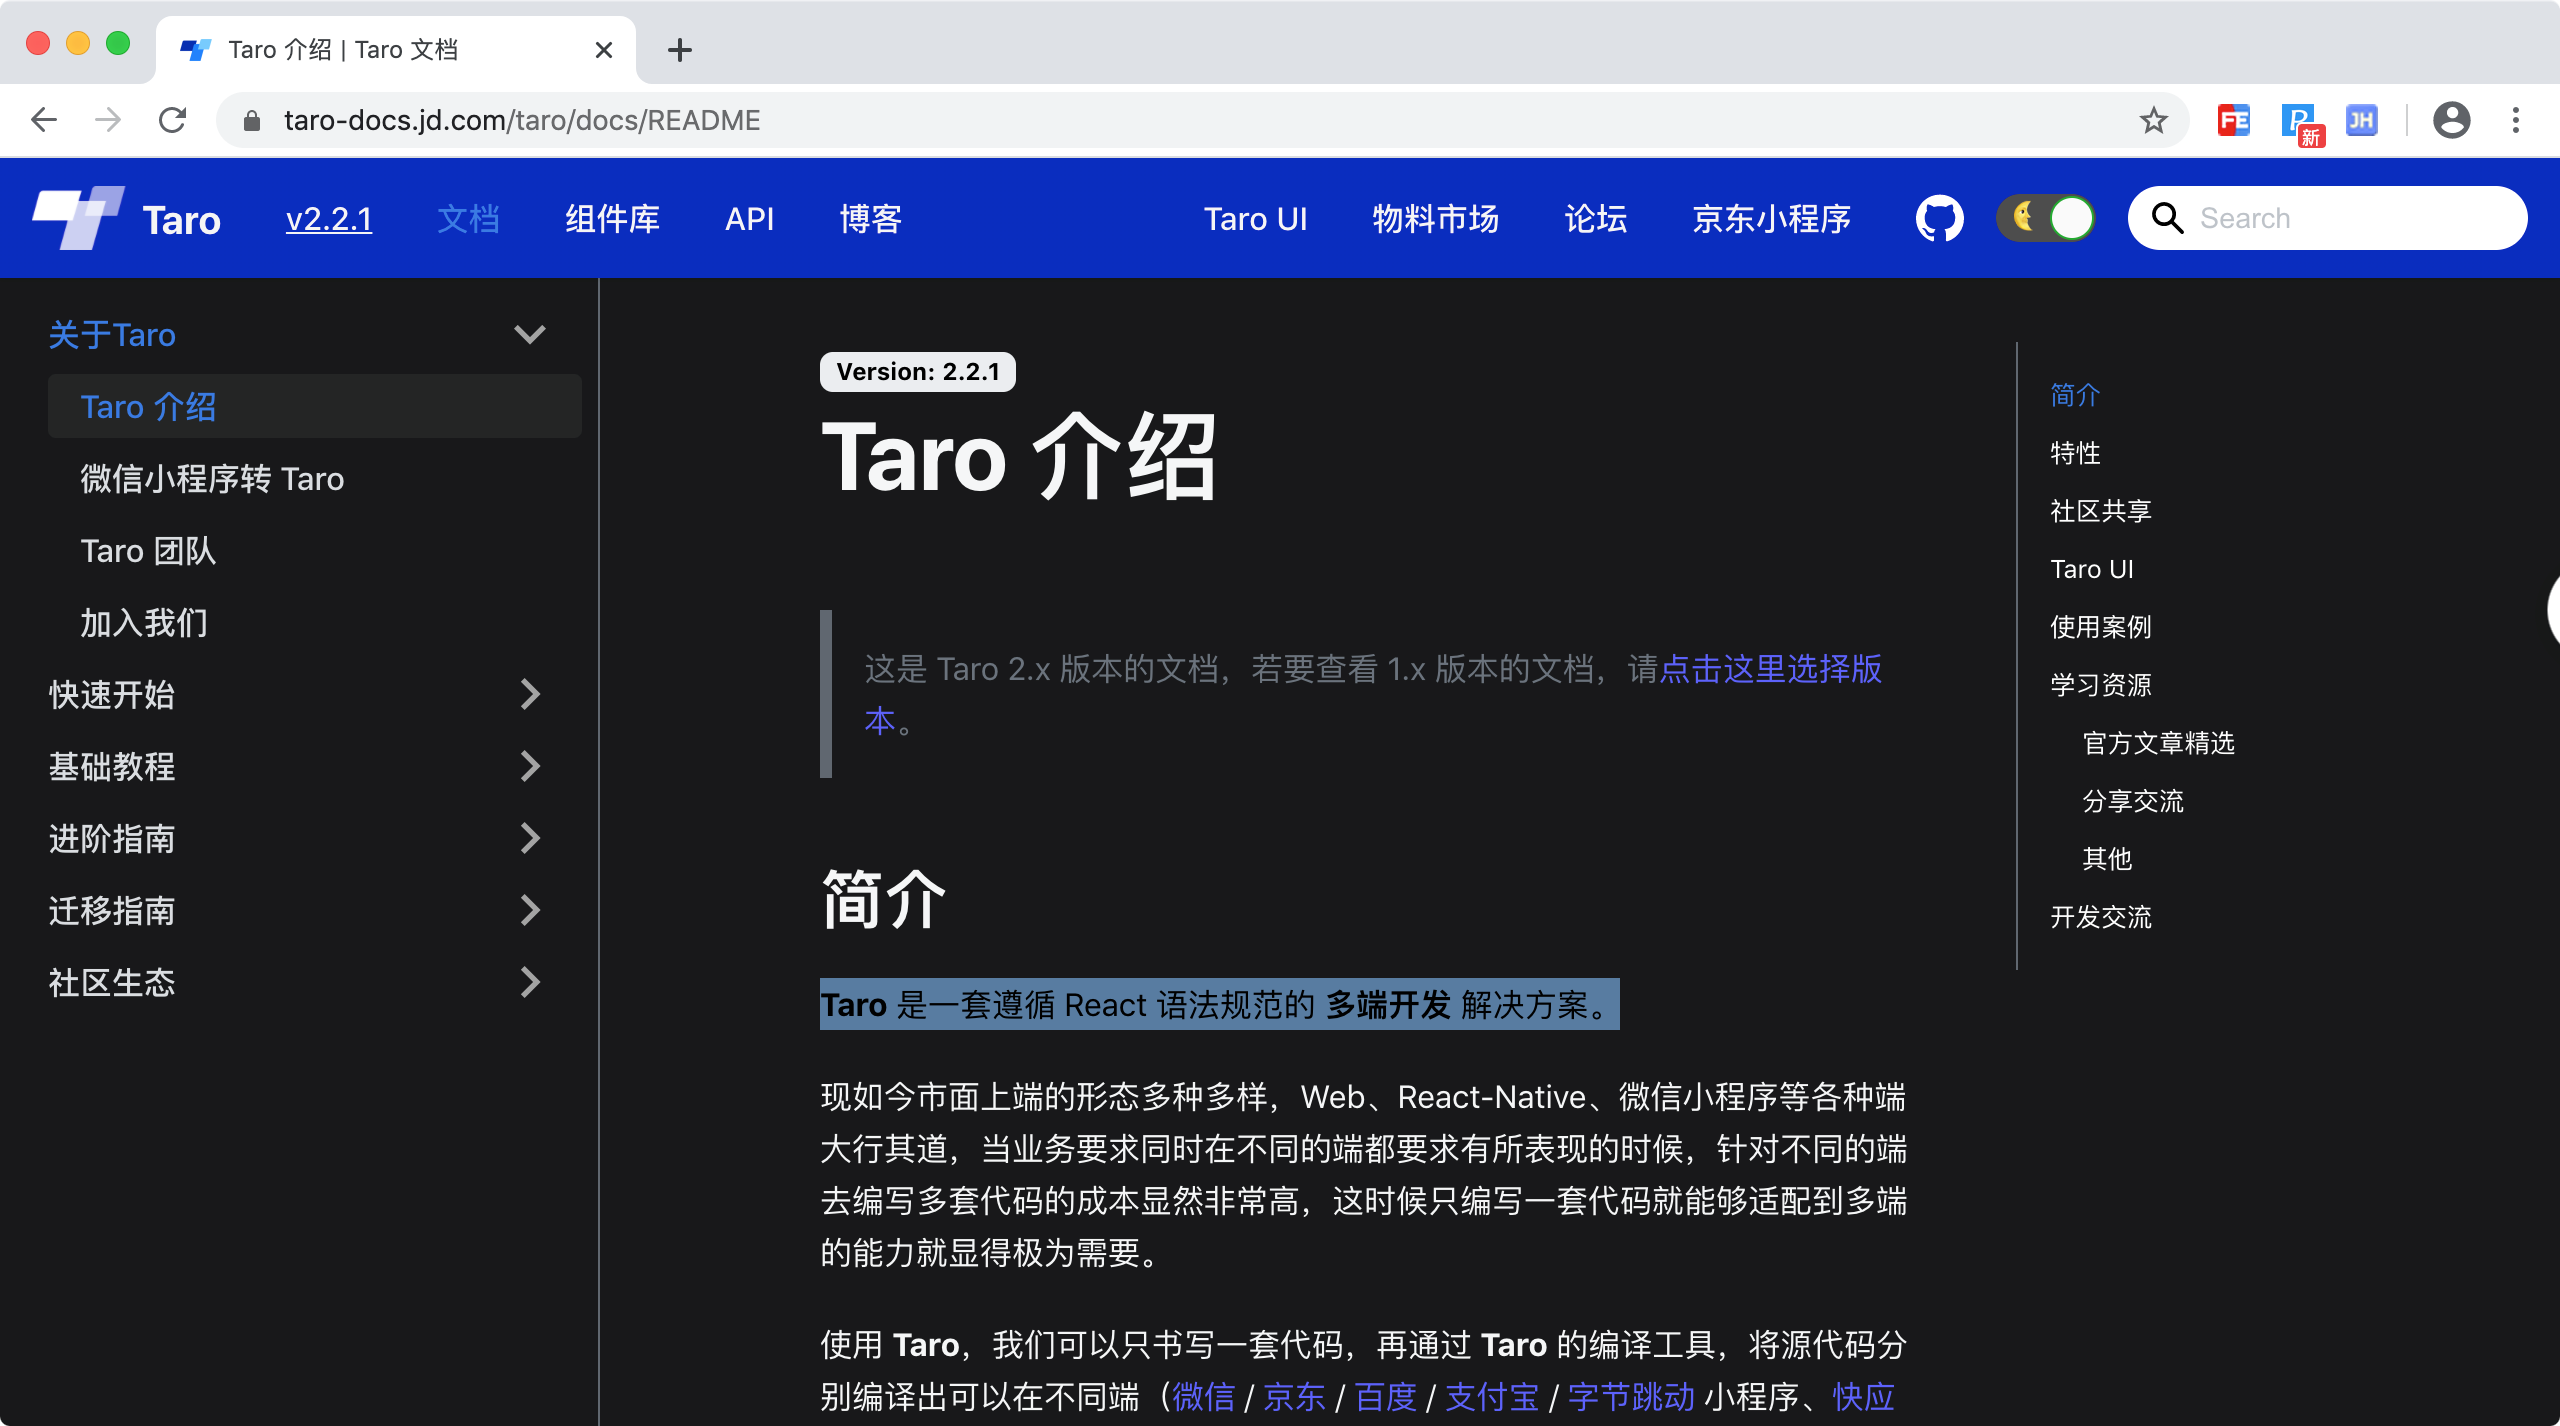2560x1426 pixels.
Task: Bookmark this page with star icon
Action: click(2153, 120)
